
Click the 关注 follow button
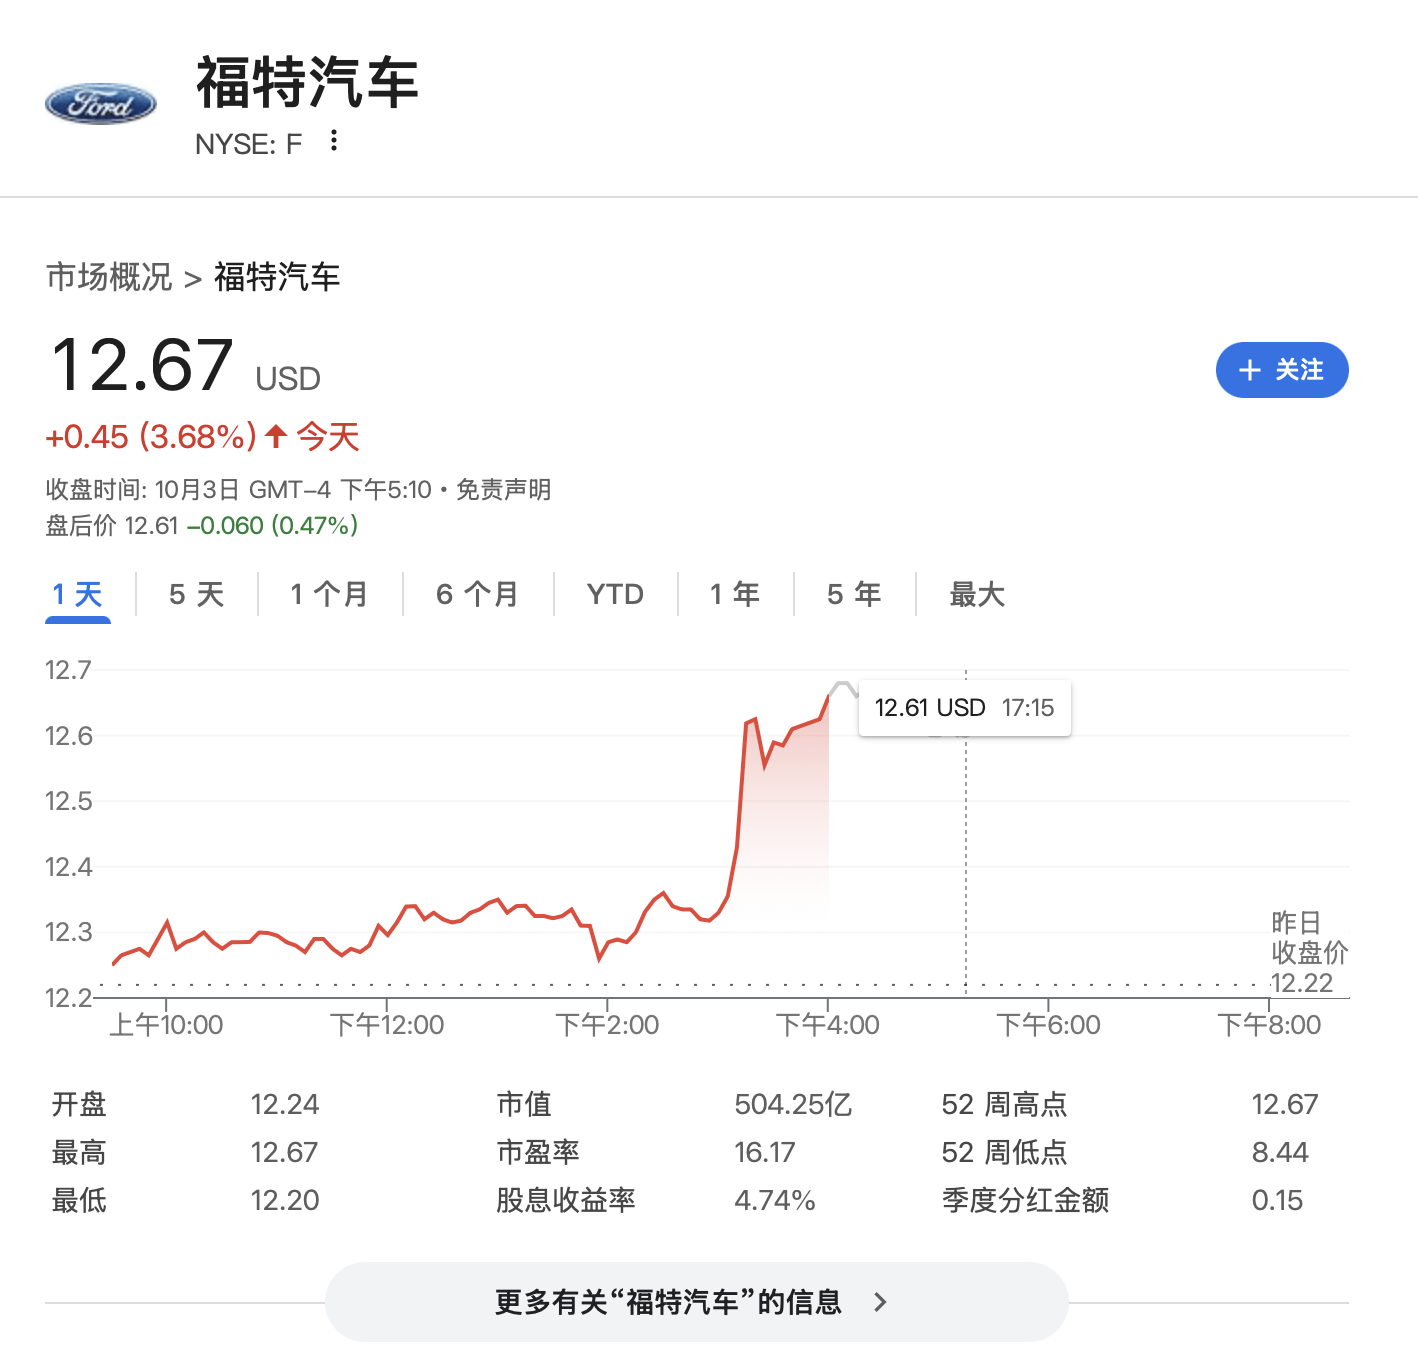[1281, 370]
